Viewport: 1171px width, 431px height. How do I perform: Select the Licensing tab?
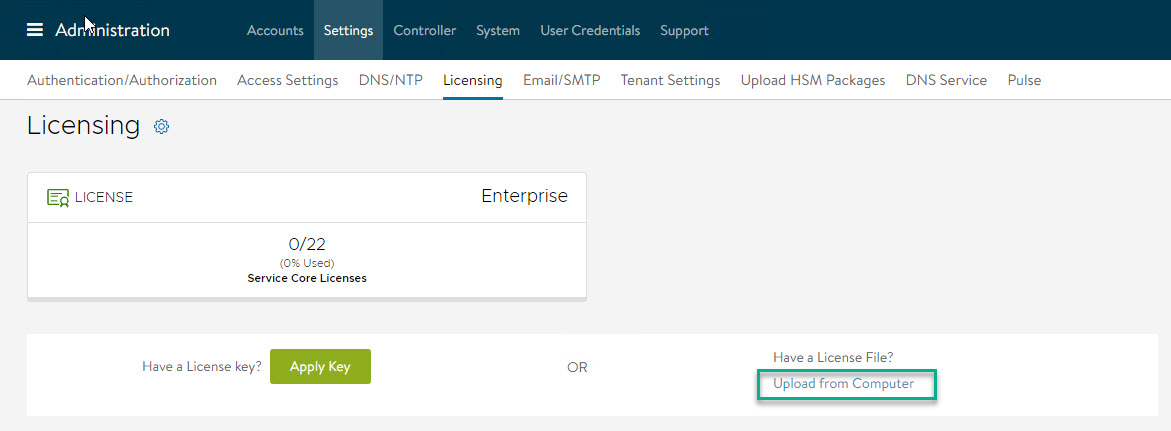tap(472, 80)
